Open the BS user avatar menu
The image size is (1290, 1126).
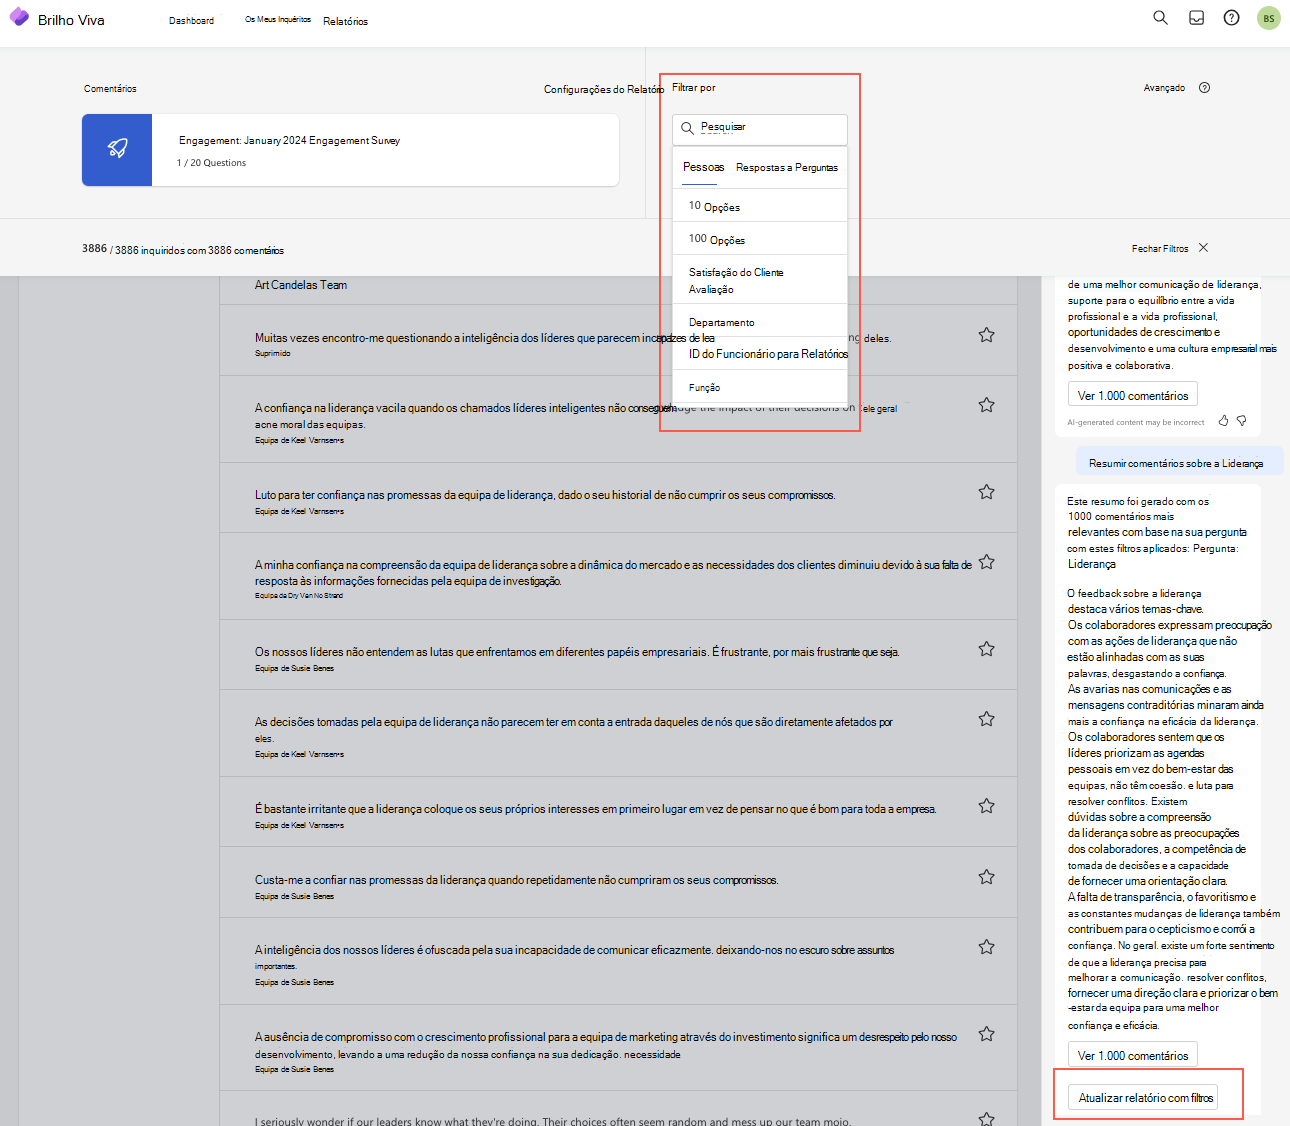coord(1269,18)
